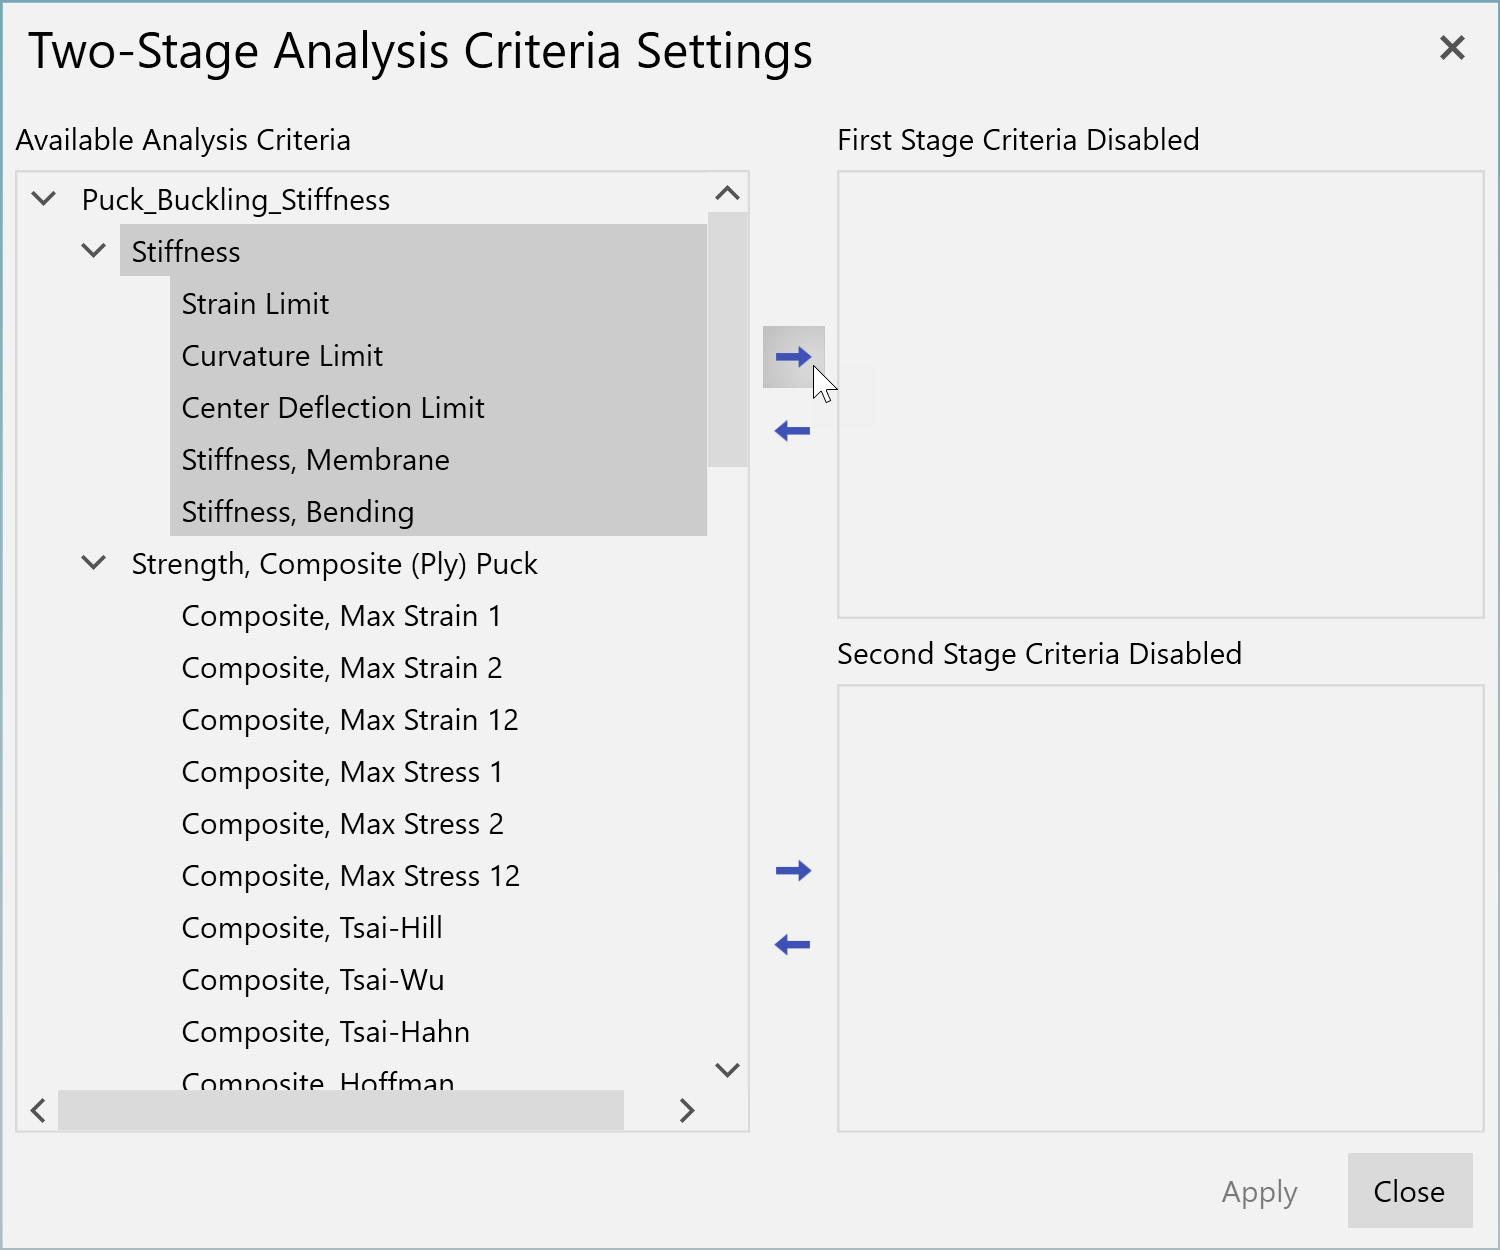Viewport: 1500px width, 1250px height.
Task: Select Stiffness, Bending criterion
Action: (438, 512)
